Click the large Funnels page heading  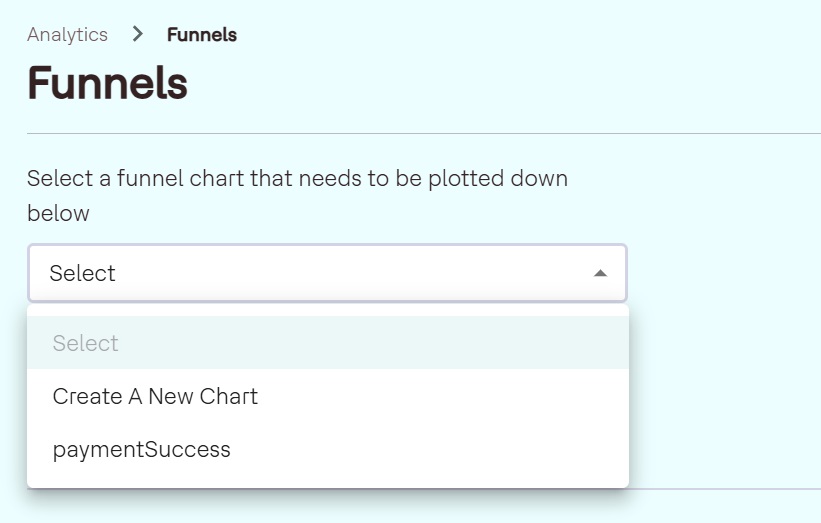[107, 83]
